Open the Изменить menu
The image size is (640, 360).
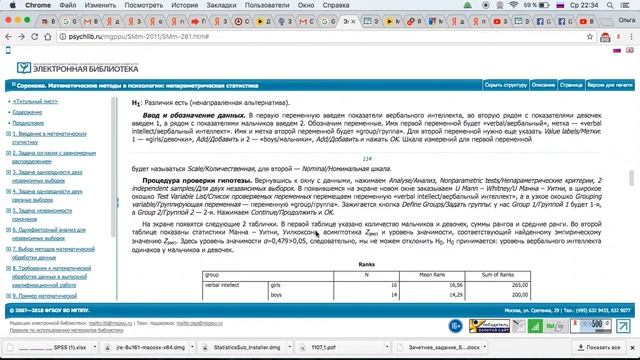[100, 5]
